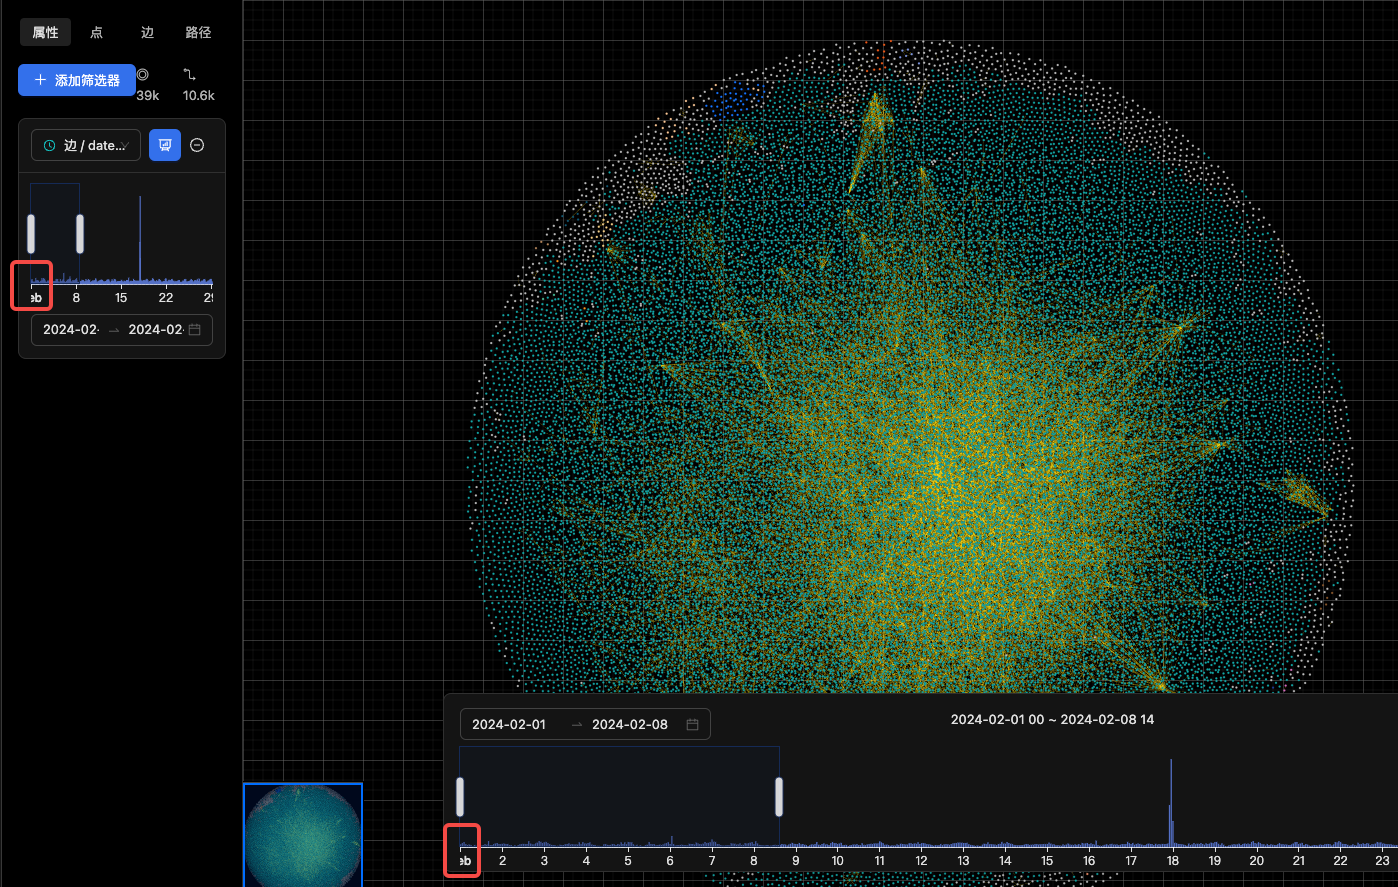The image size is (1398, 887).
Task: Open the 边 tab
Action: 147,32
